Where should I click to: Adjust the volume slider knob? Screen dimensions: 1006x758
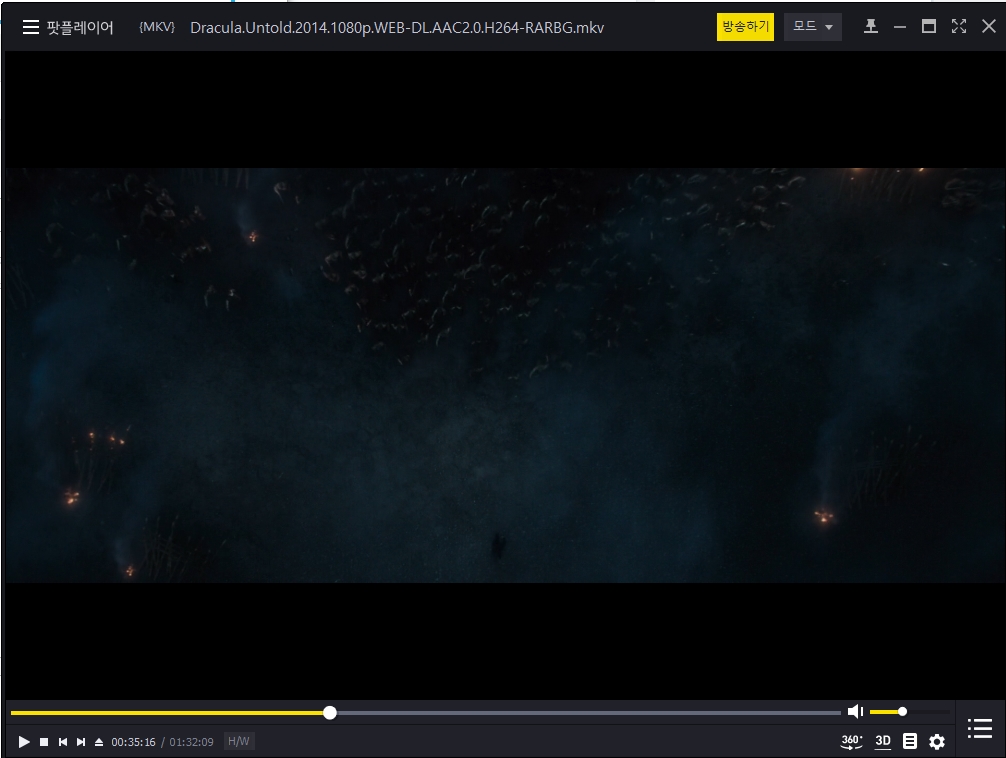point(902,711)
